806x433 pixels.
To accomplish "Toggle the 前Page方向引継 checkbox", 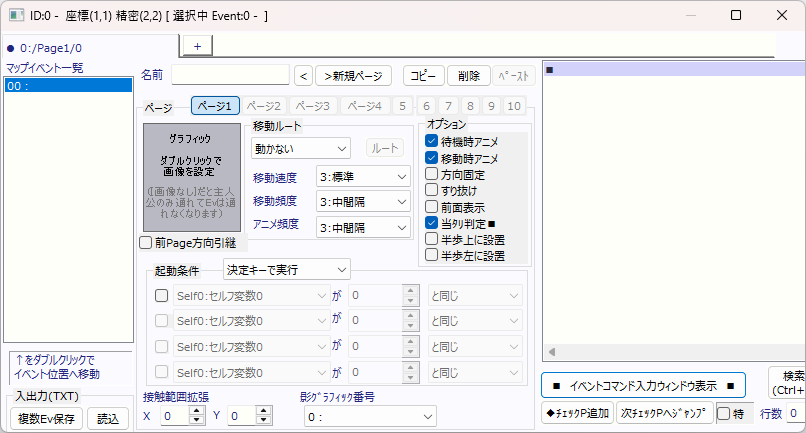I will pyautogui.click(x=145, y=243).
